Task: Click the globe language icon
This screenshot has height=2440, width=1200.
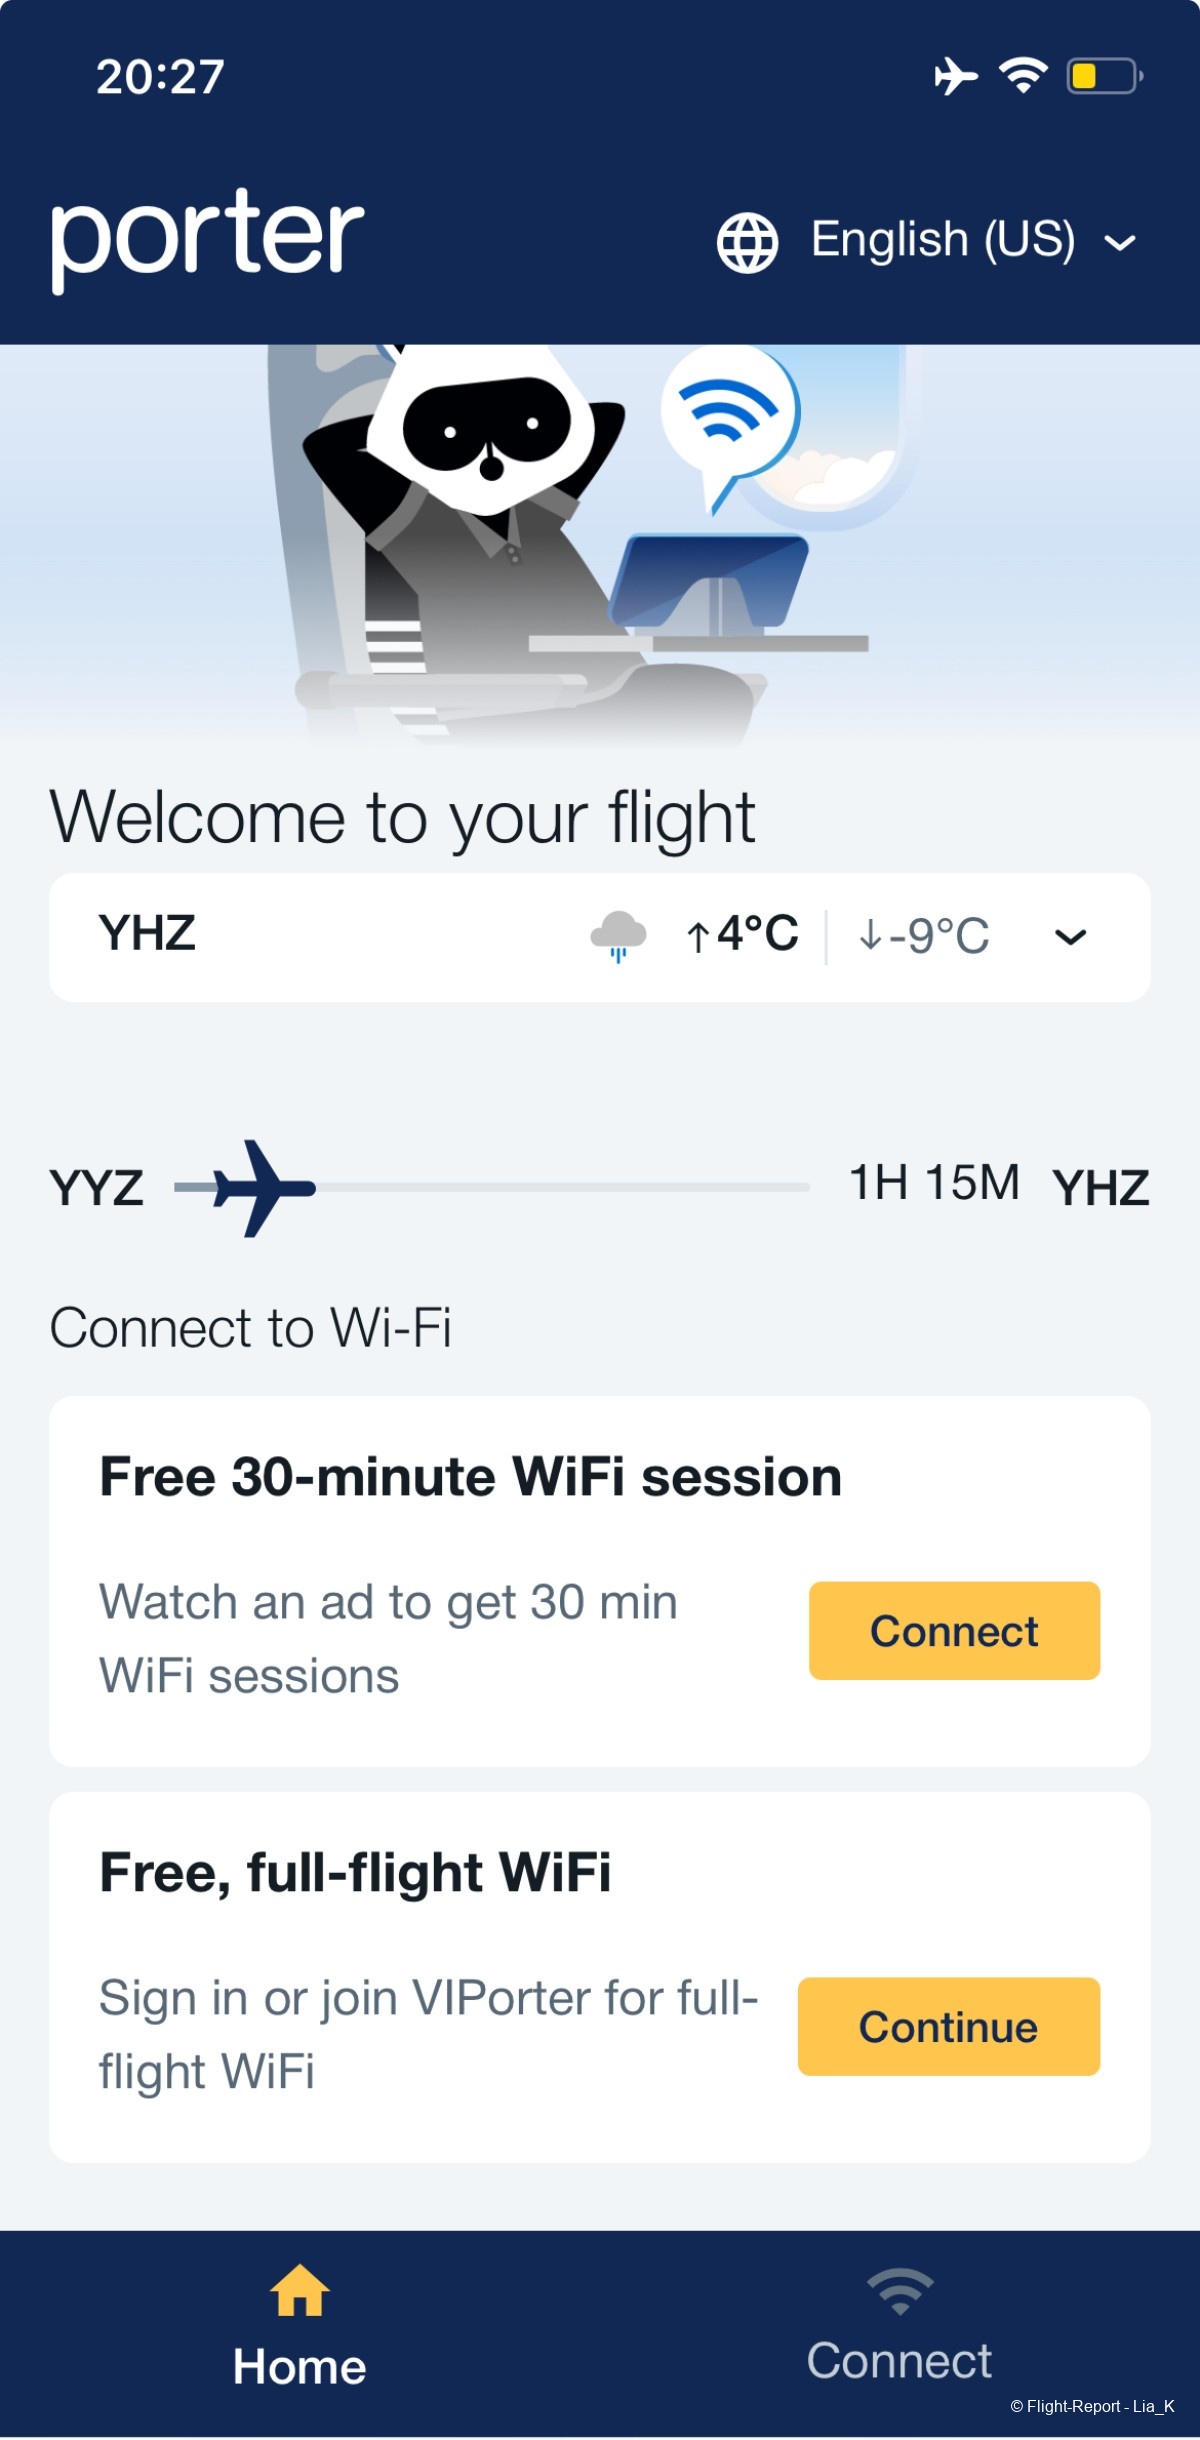Action: point(747,242)
